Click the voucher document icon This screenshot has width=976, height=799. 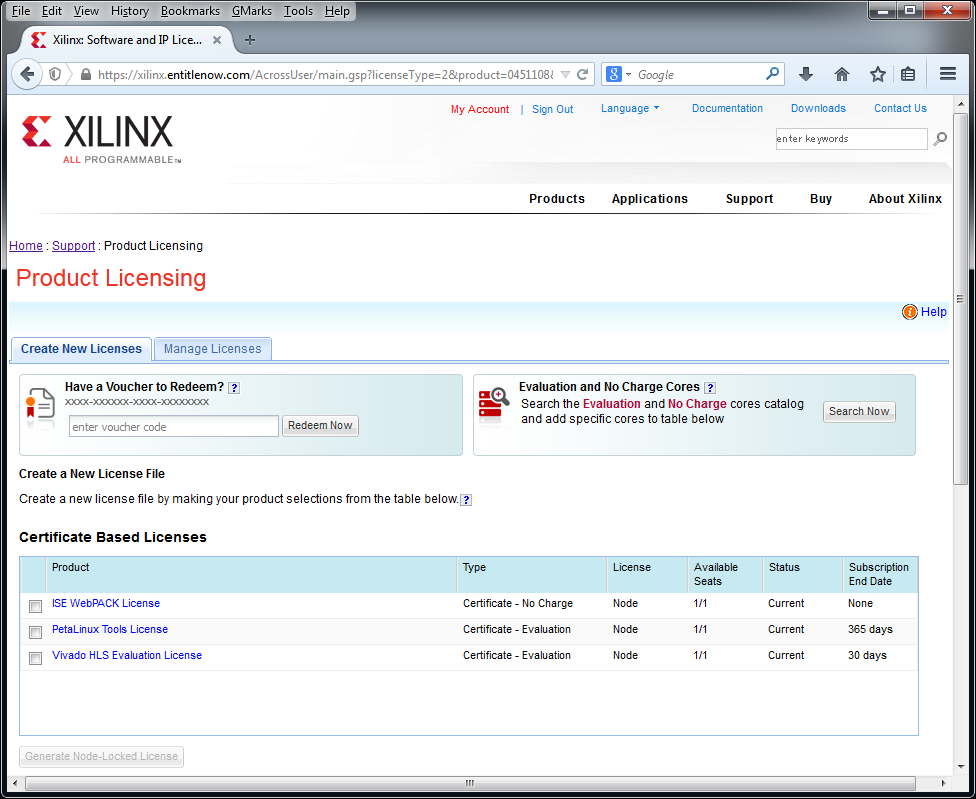pyautogui.click(x=40, y=405)
